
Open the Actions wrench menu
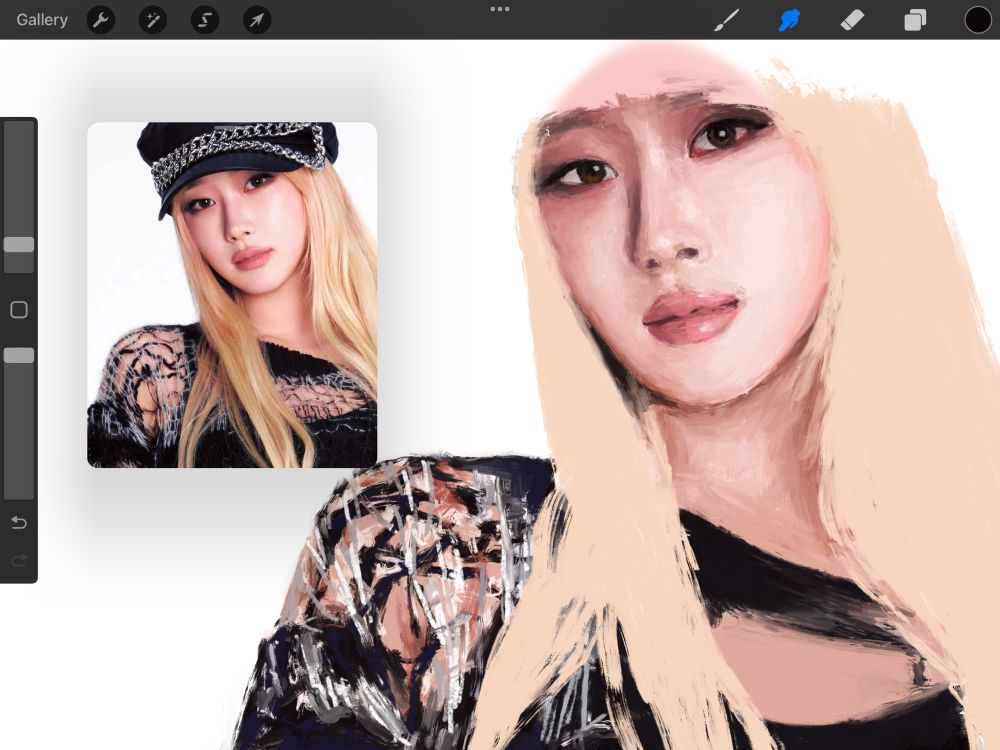101,20
